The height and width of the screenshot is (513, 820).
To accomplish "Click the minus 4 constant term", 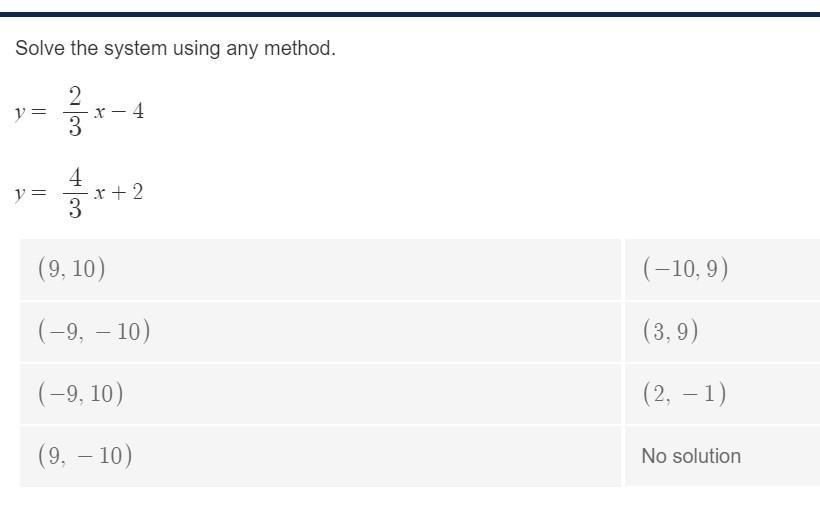I will click(x=128, y=111).
